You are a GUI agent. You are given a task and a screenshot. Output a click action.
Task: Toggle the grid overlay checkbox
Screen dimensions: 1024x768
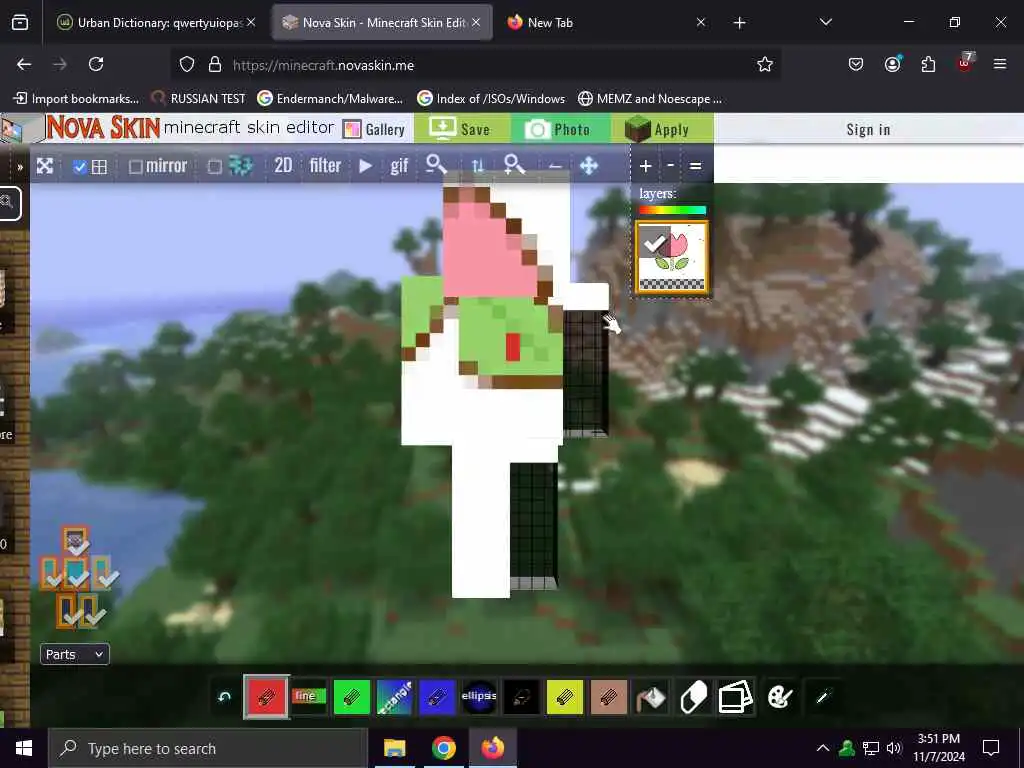pos(80,167)
